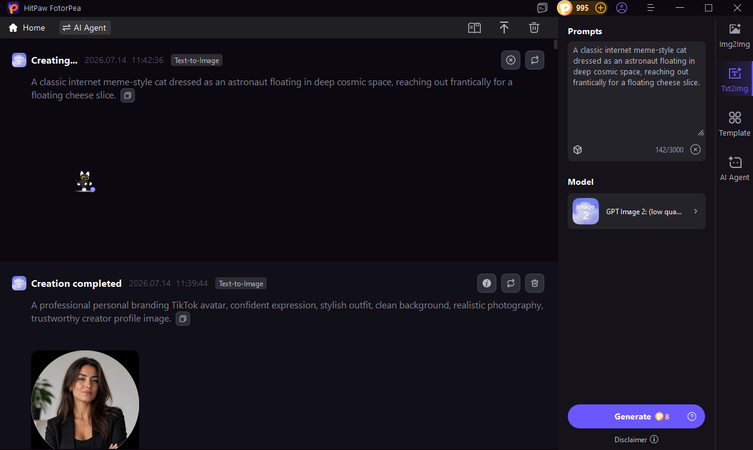Click the GPT Image 2 model thumbnail icon

coord(585,211)
